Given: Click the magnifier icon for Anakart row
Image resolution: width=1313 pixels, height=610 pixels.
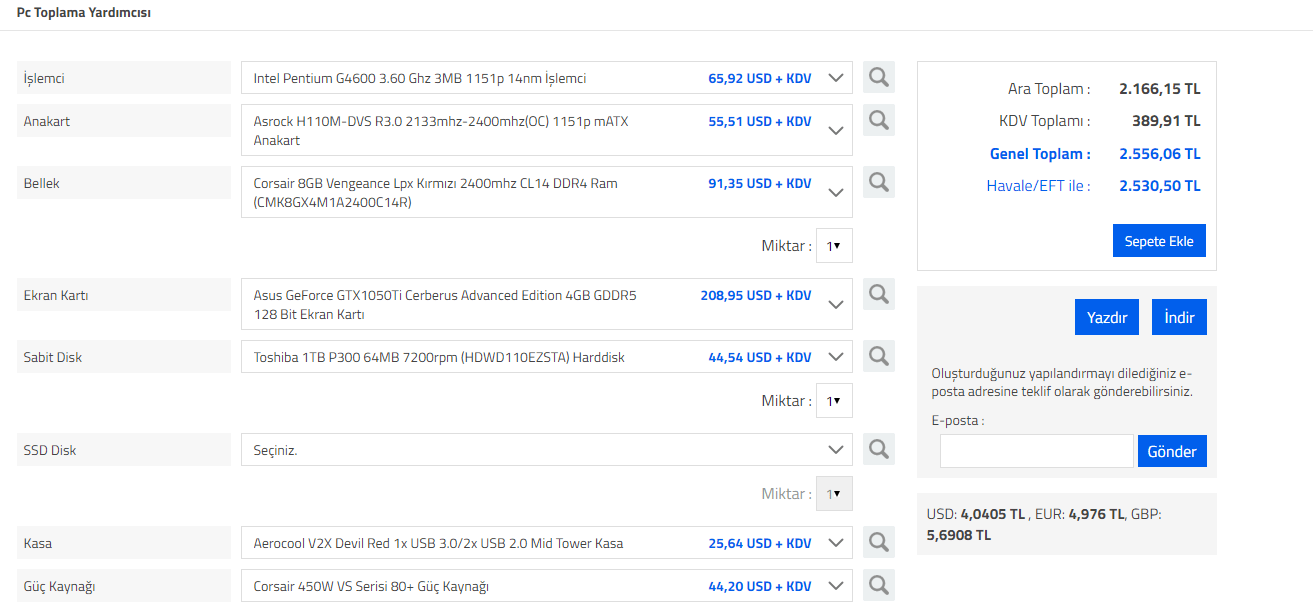Looking at the screenshot, I should coord(879,120).
